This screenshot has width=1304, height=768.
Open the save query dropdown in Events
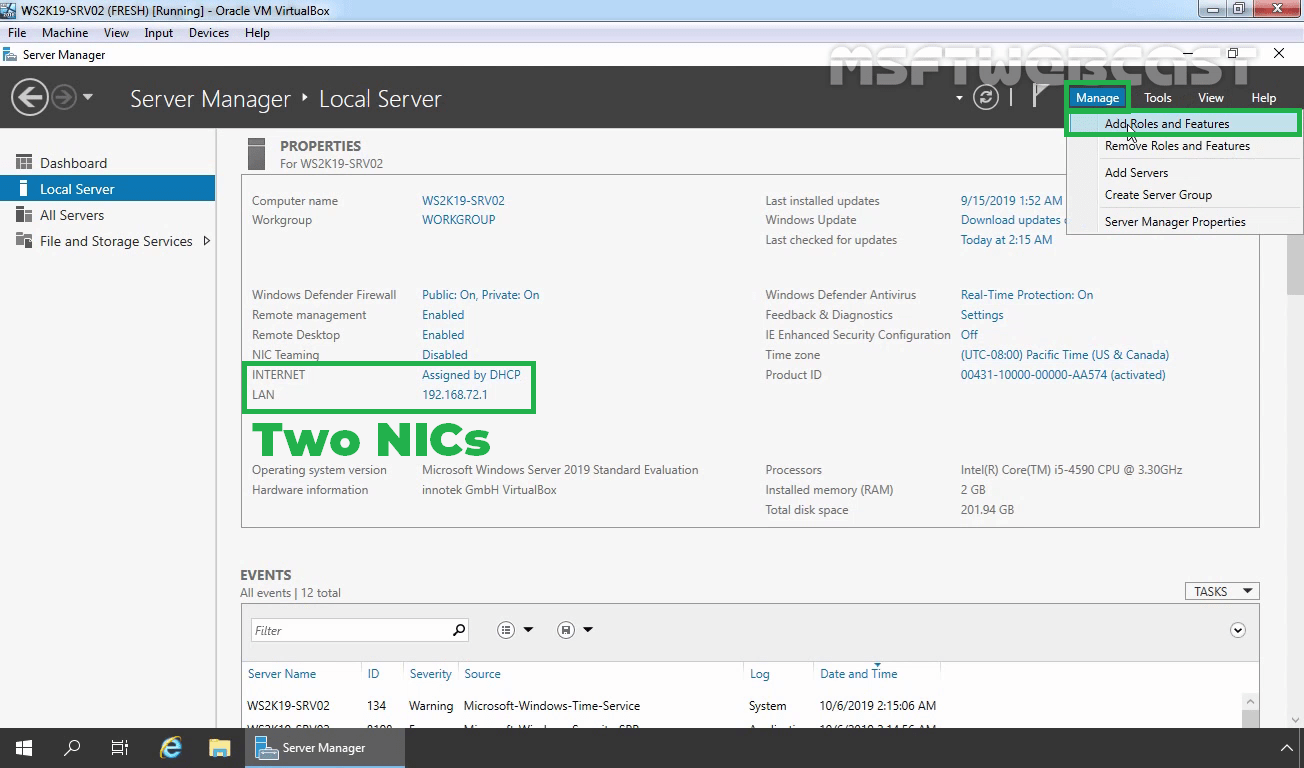(x=575, y=630)
